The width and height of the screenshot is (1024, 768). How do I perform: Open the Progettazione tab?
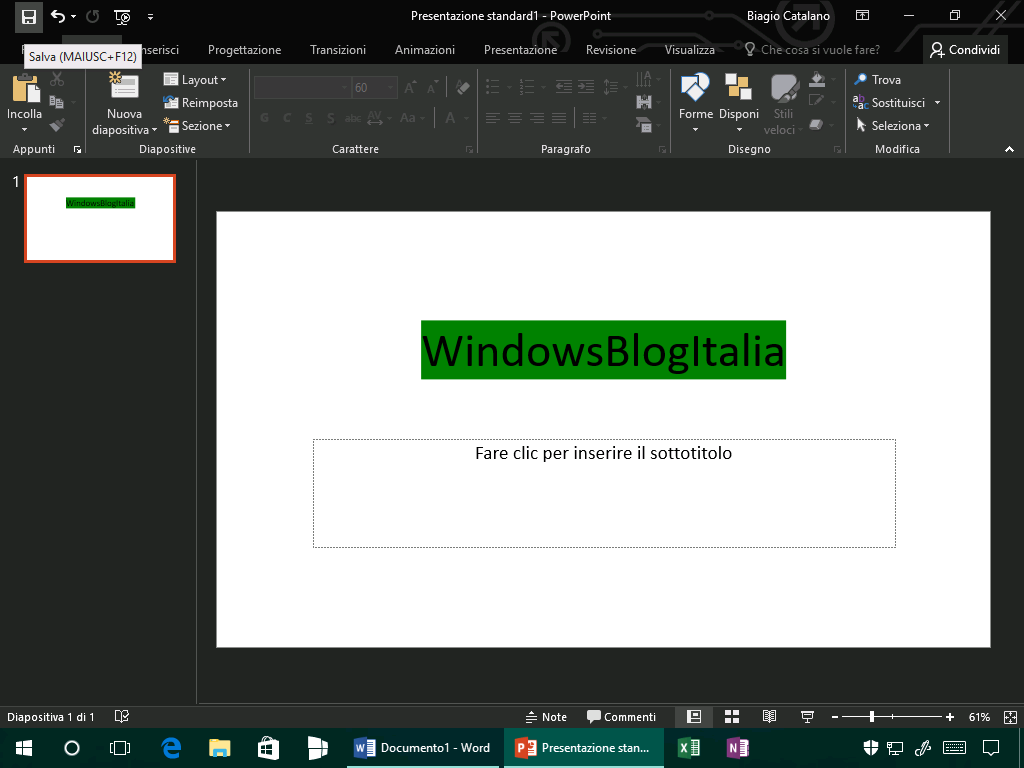pos(244,50)
